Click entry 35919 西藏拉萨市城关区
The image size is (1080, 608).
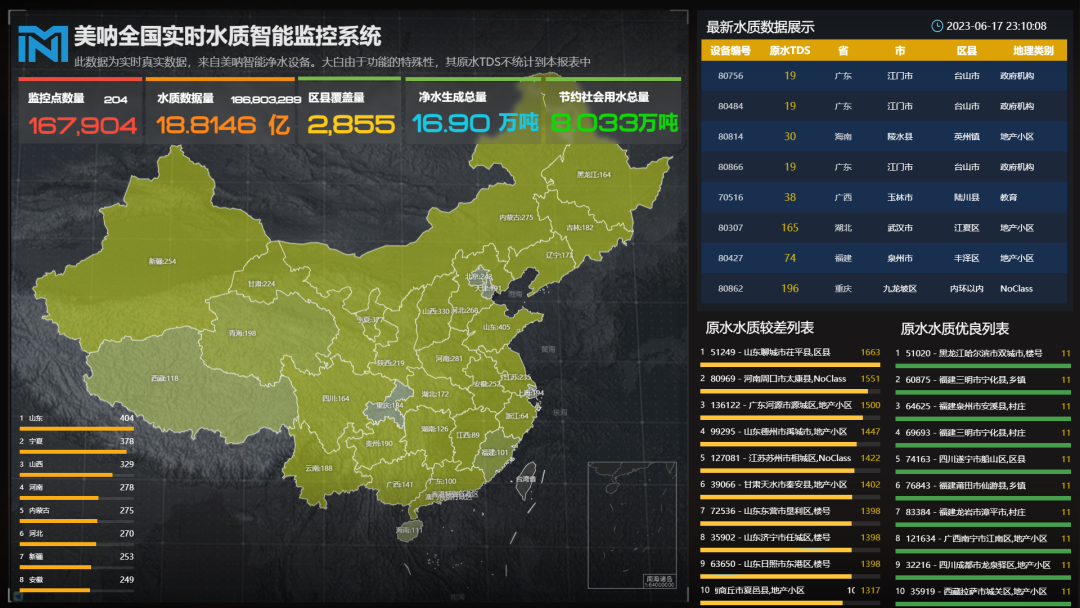[983, 594]
